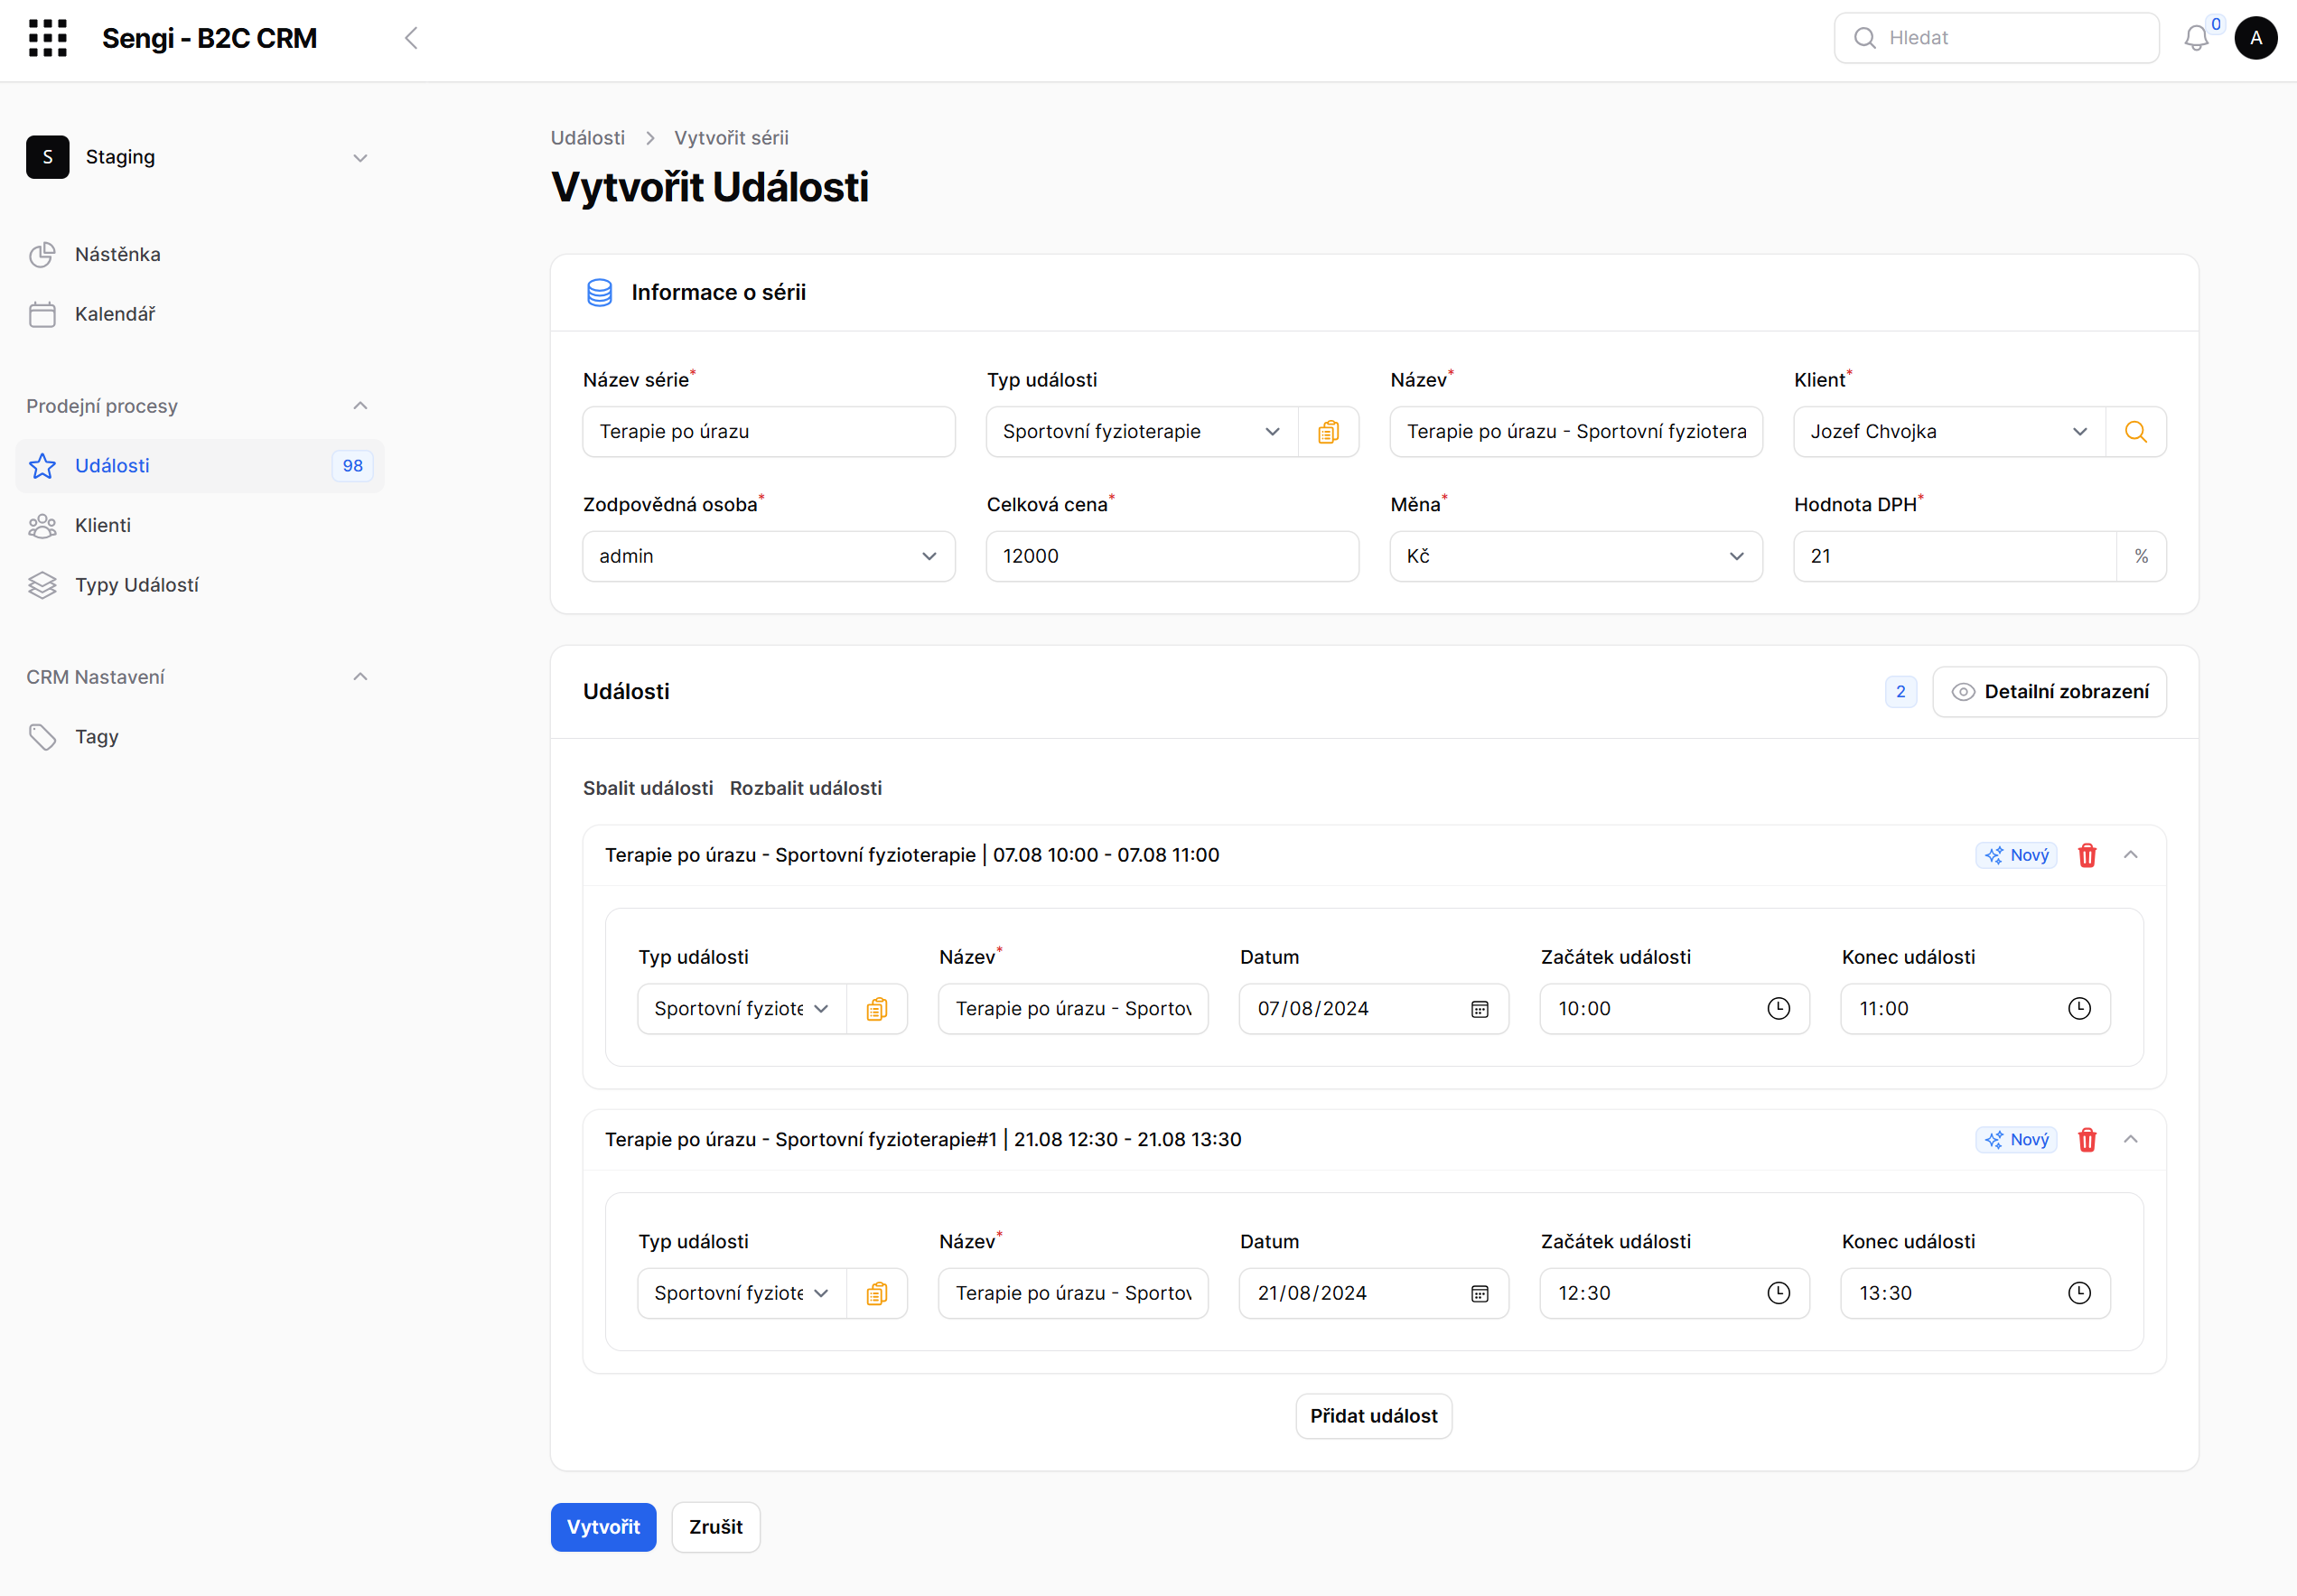Click clipboard icon in 21.08 event row

(877, 1294)
